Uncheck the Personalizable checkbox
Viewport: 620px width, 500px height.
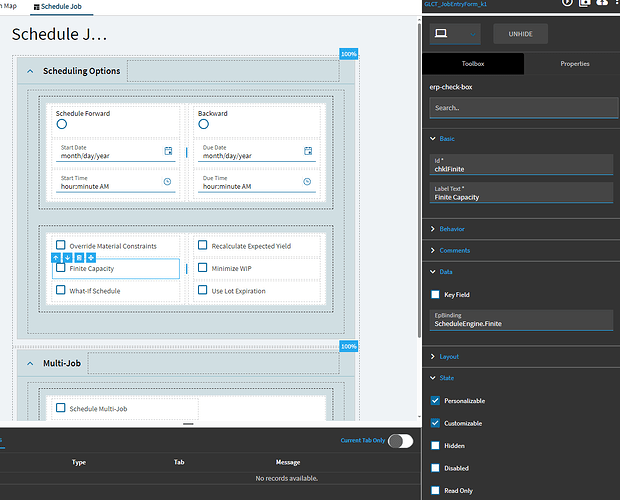435,400
